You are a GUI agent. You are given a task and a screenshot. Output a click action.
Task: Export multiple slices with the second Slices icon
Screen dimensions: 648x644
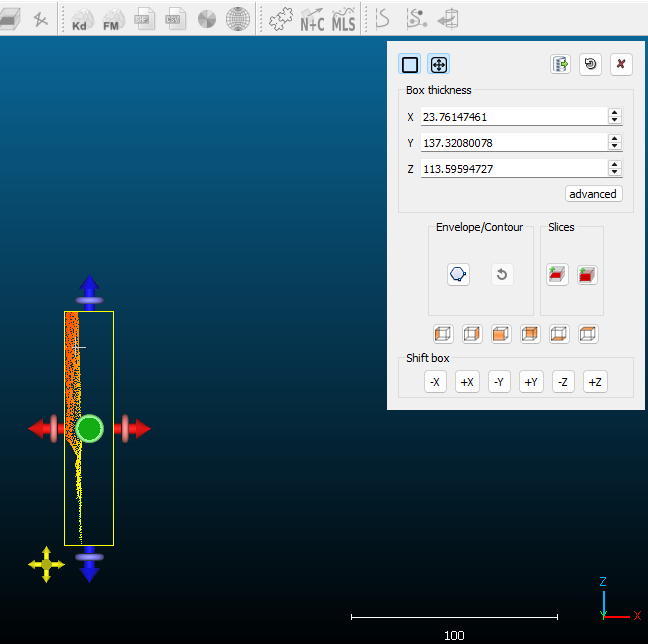tap(587, 274)
